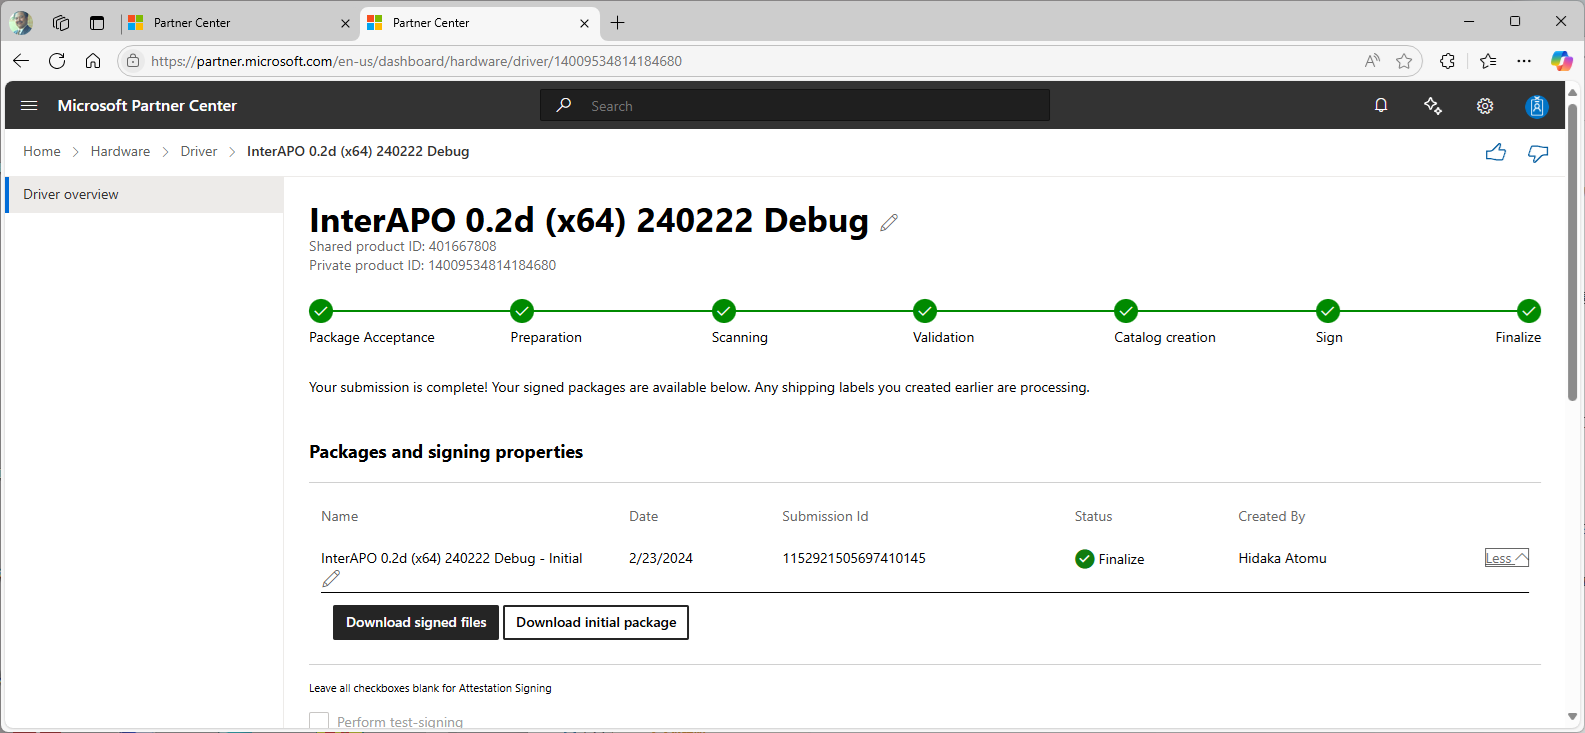1585x733 pixels.
Task: Check the Perform test-signing checkbox
Action: [319, 721]
